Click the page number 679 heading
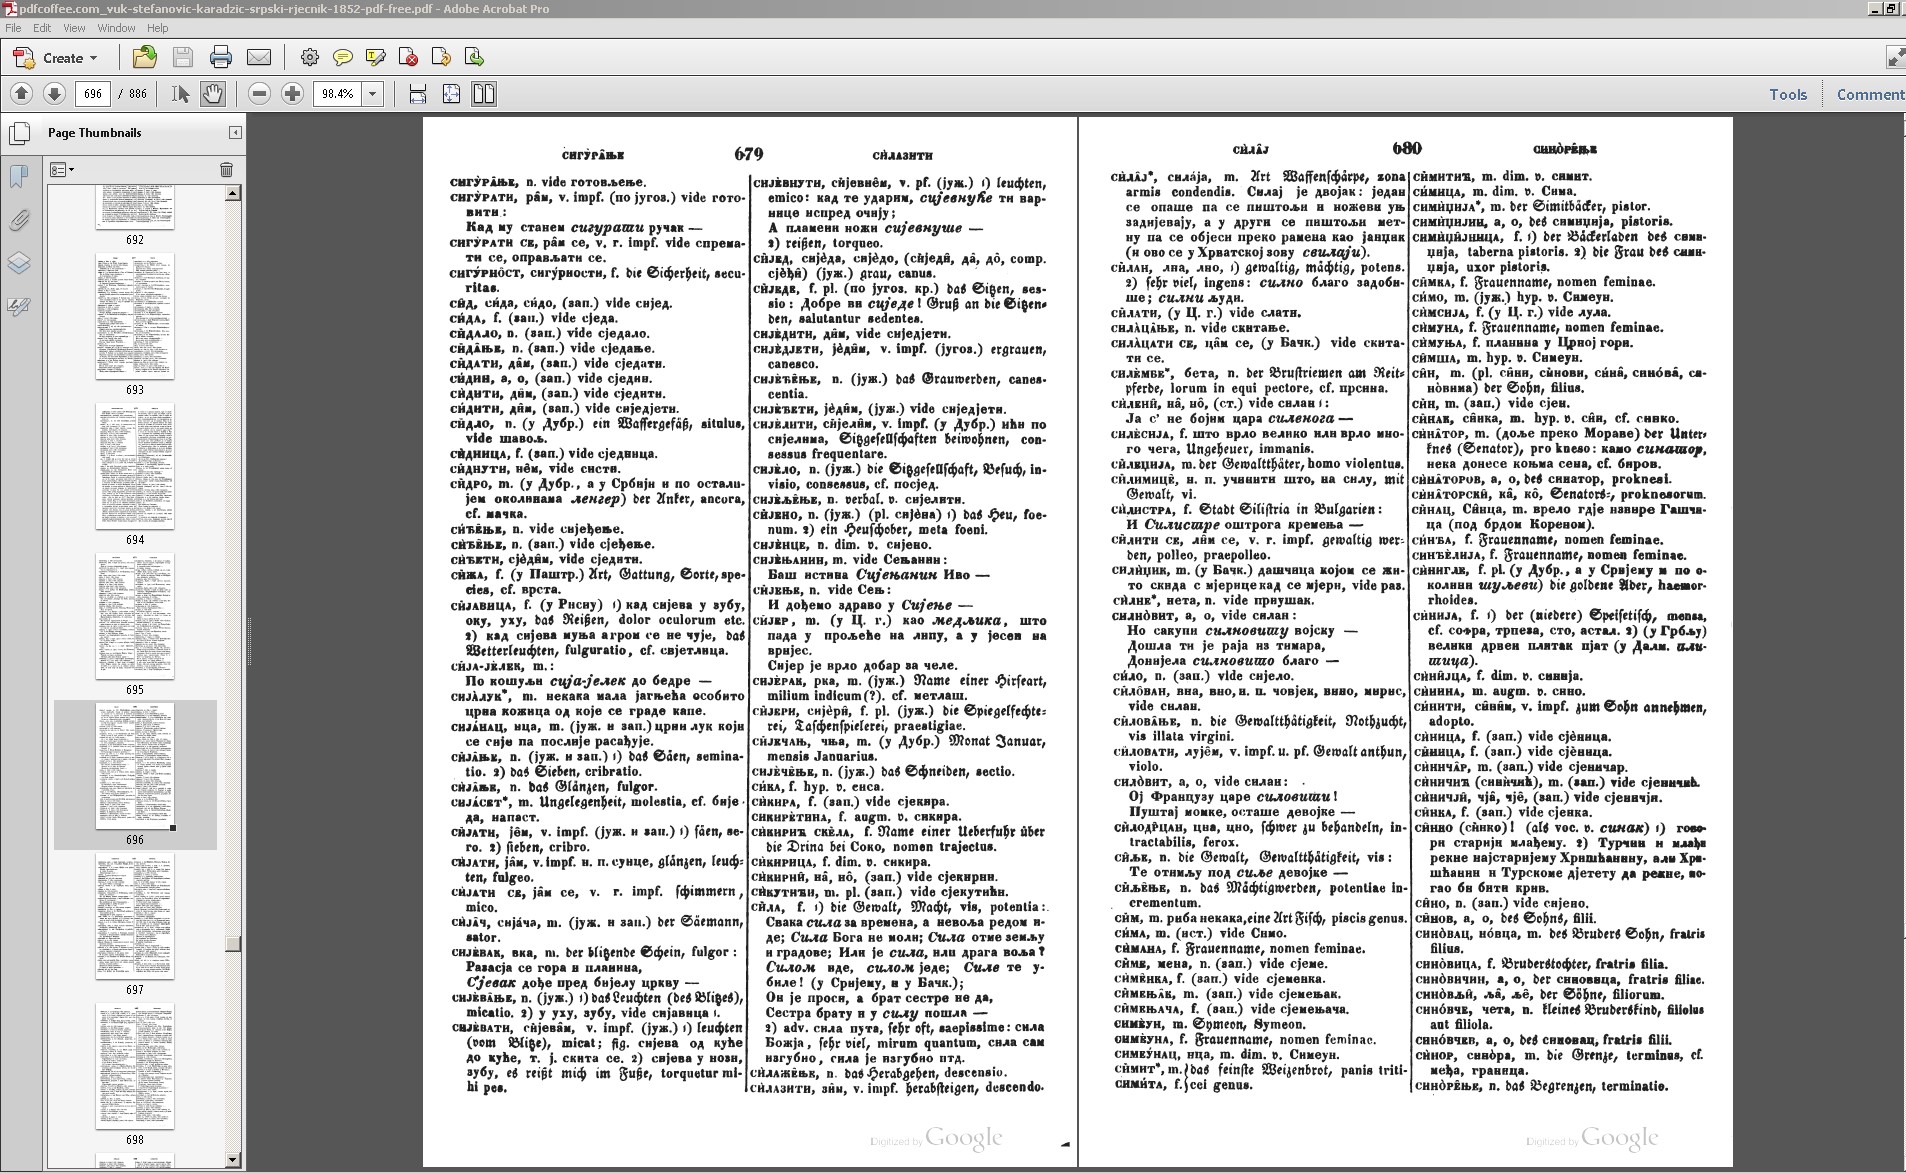Screen dimensions: 1906x1173 click(748, 153)
